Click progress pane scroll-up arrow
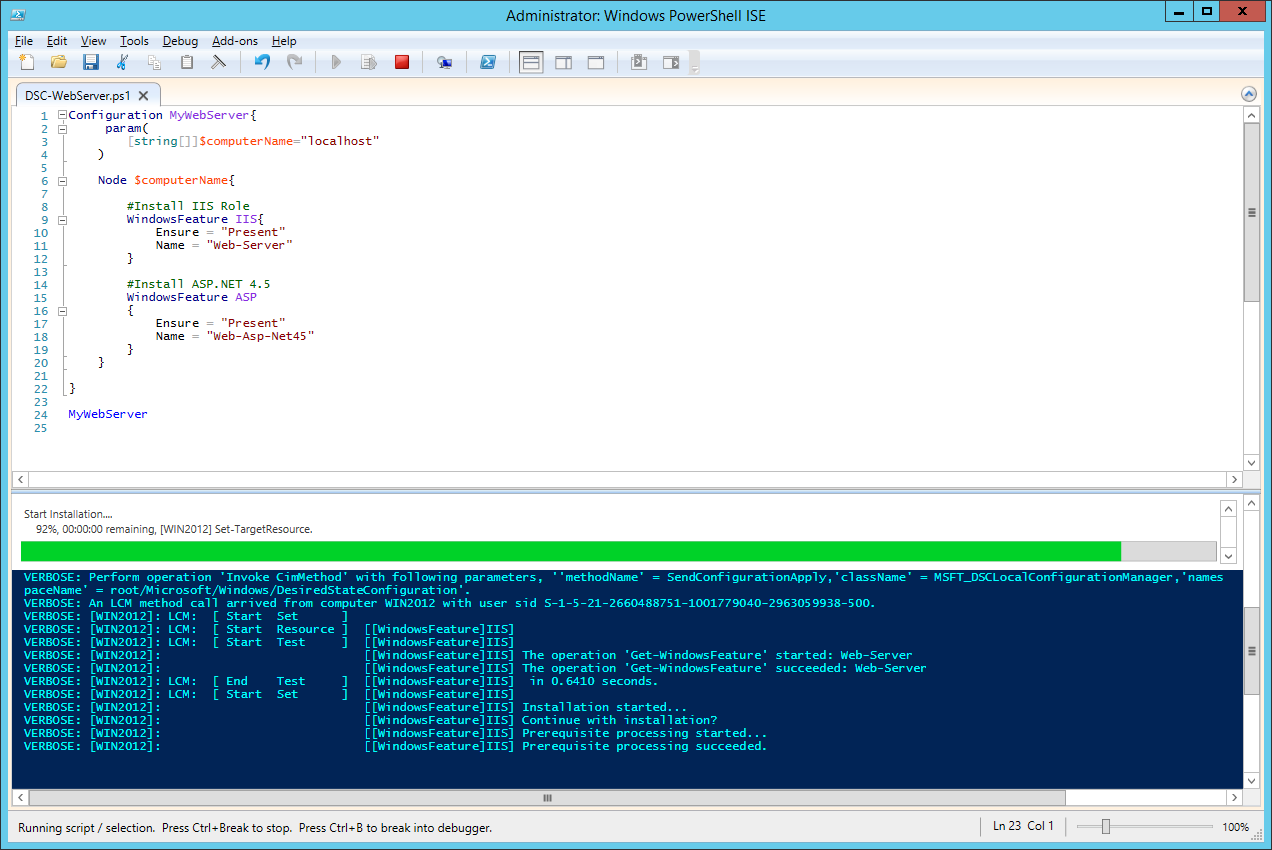 (1229, 508)
